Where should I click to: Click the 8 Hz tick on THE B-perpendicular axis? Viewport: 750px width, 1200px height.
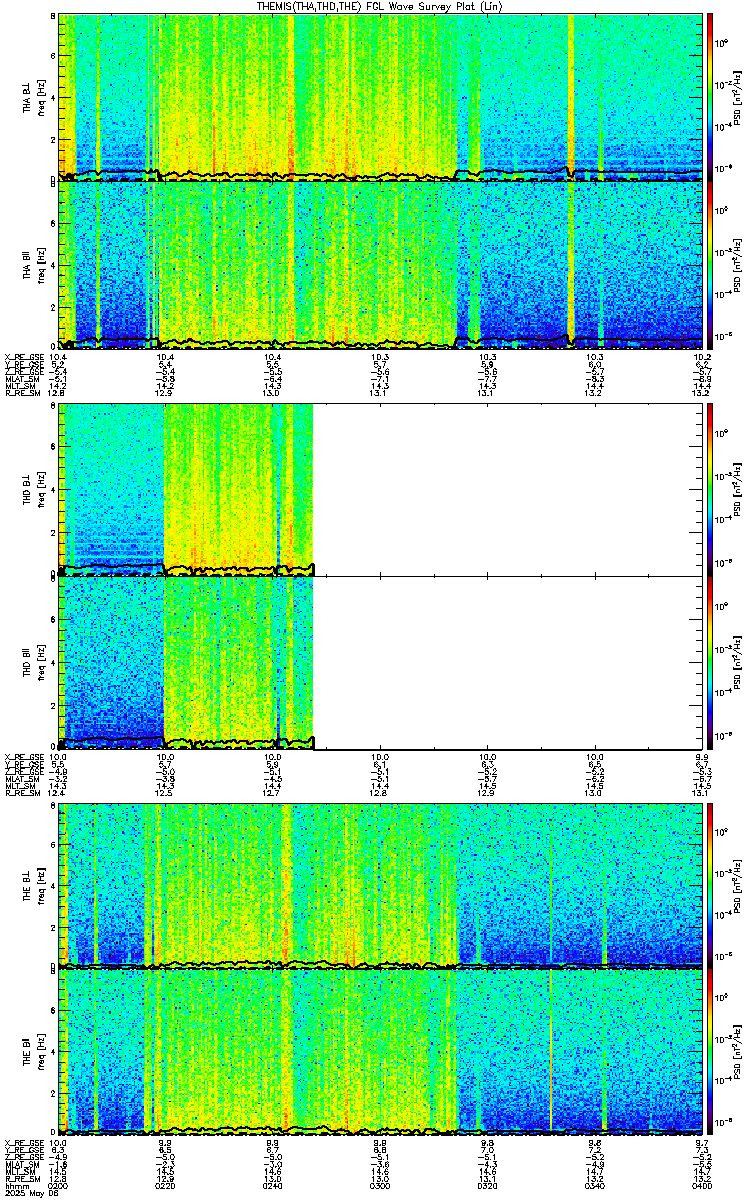coord(52,807)
